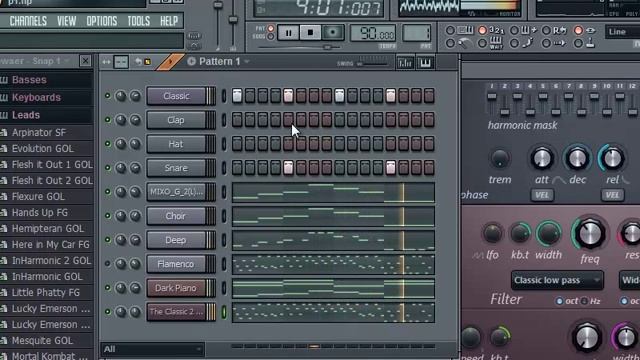Select the Choir channel button
640x360 pixels.
point(176,216)
